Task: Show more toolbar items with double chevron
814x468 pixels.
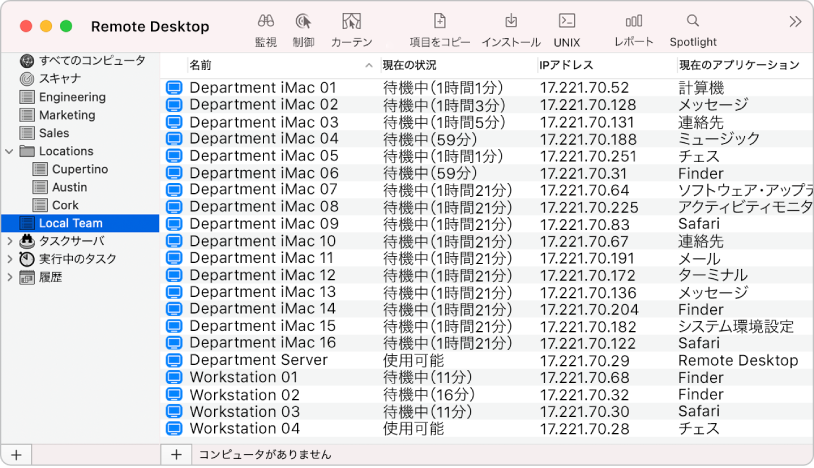Action: click(x=795, y=22)
